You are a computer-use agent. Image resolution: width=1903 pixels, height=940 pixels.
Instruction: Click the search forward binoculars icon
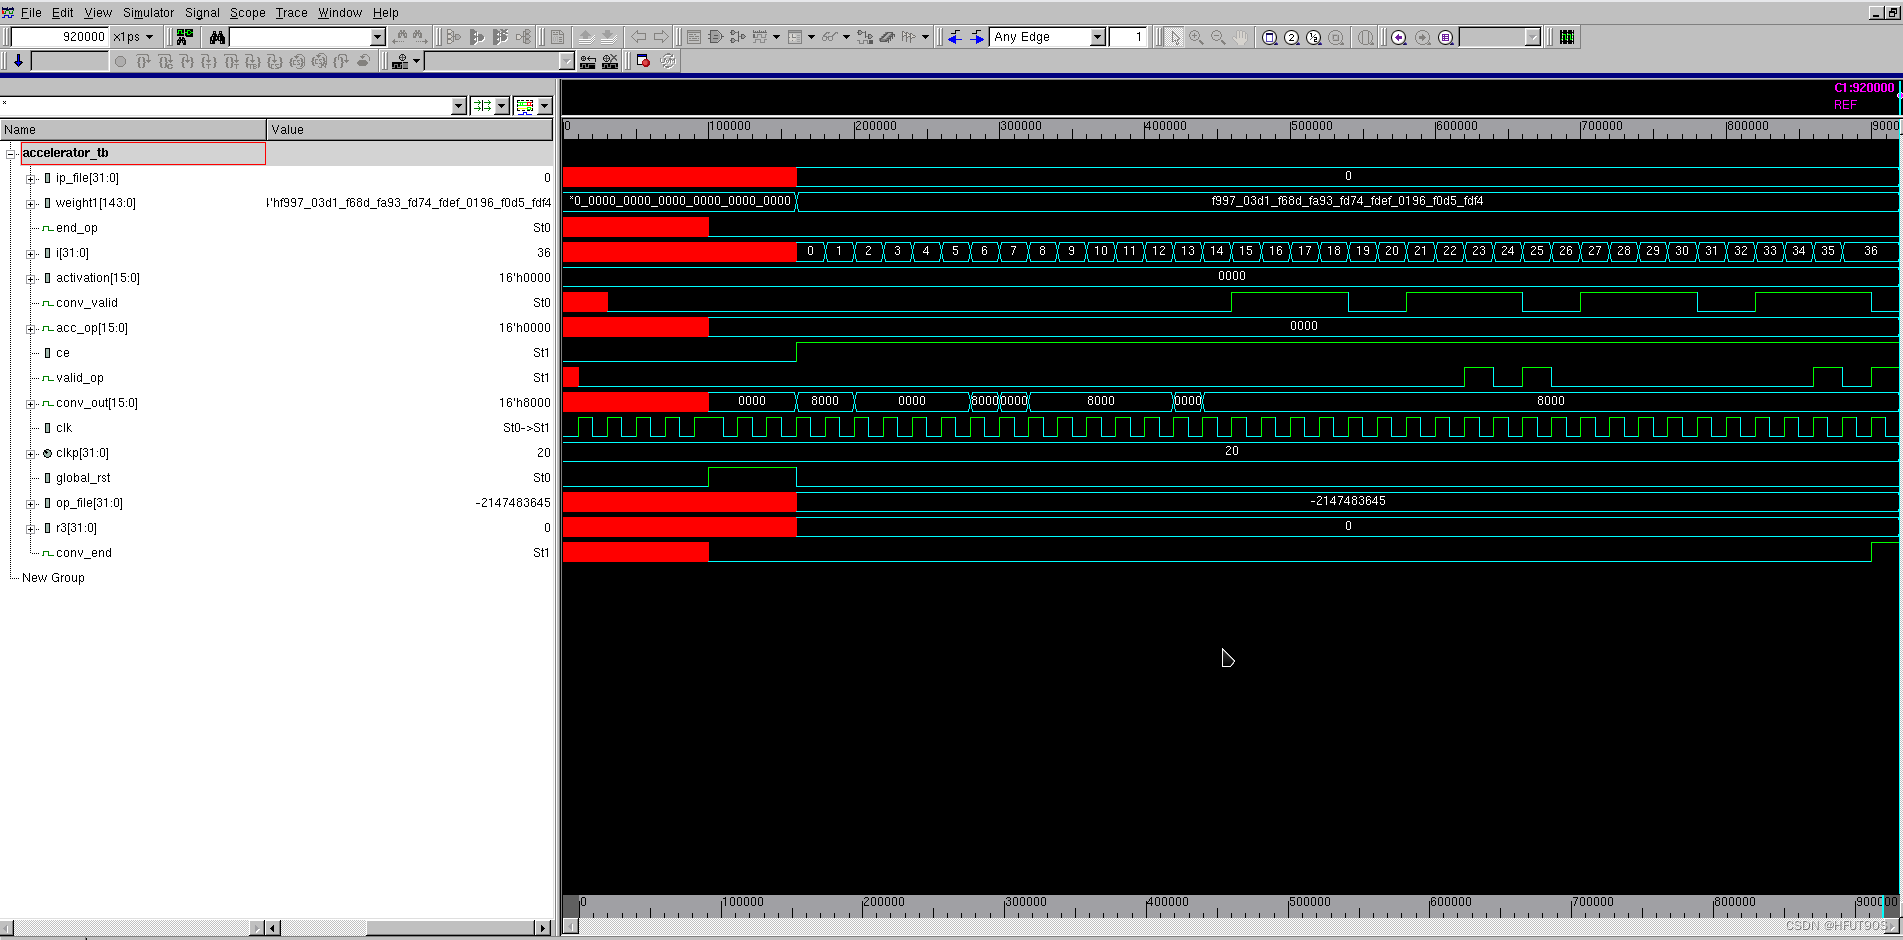[420, 37]
